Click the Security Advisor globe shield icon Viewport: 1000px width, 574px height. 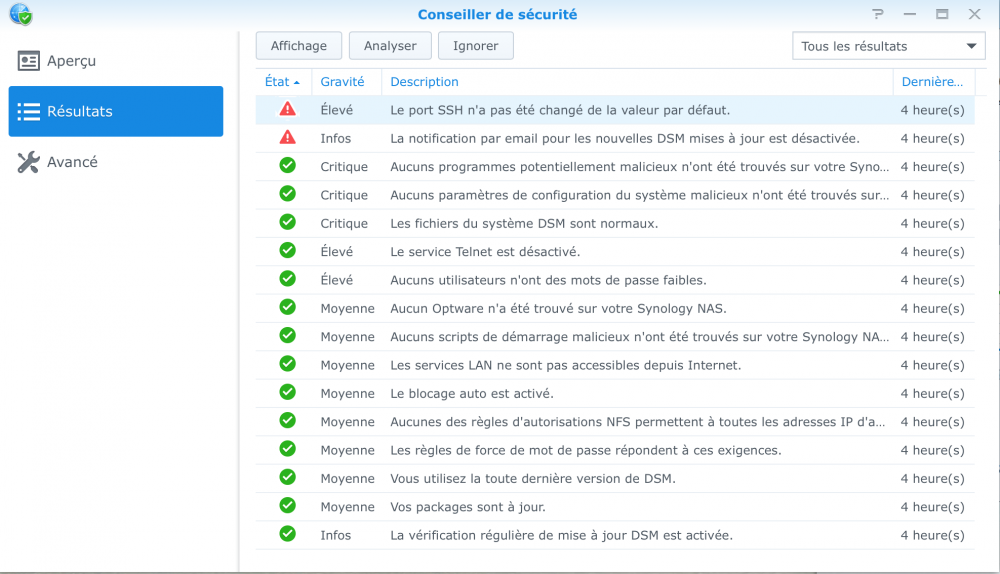click(21, 14)
